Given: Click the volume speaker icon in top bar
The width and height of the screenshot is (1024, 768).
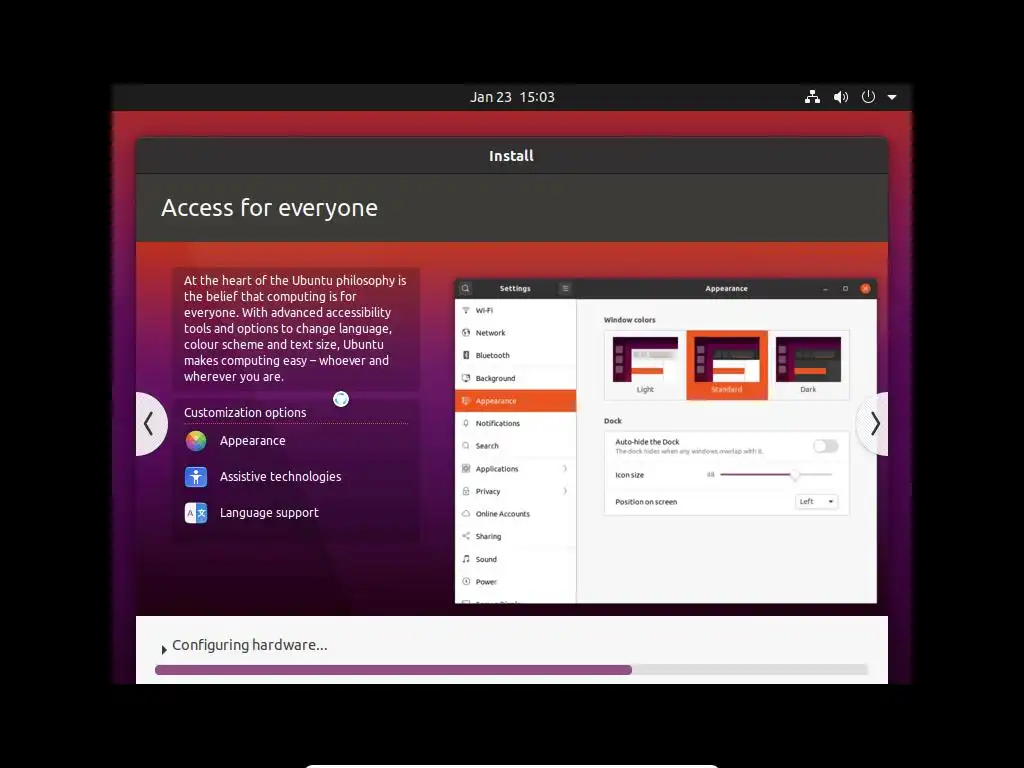Looking at the screenshot, I should point(840,97).
